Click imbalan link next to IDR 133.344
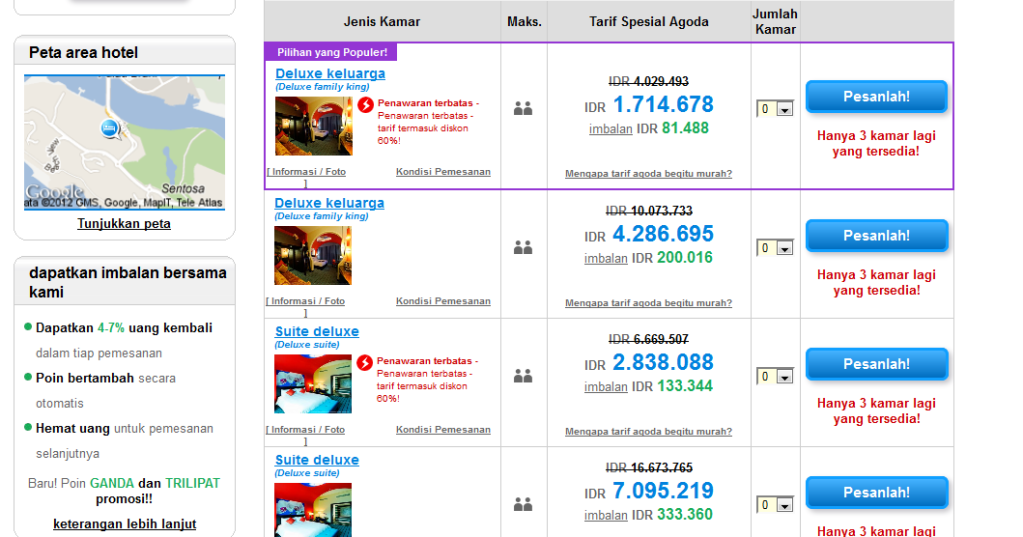1023x537 pixels. 606,387
